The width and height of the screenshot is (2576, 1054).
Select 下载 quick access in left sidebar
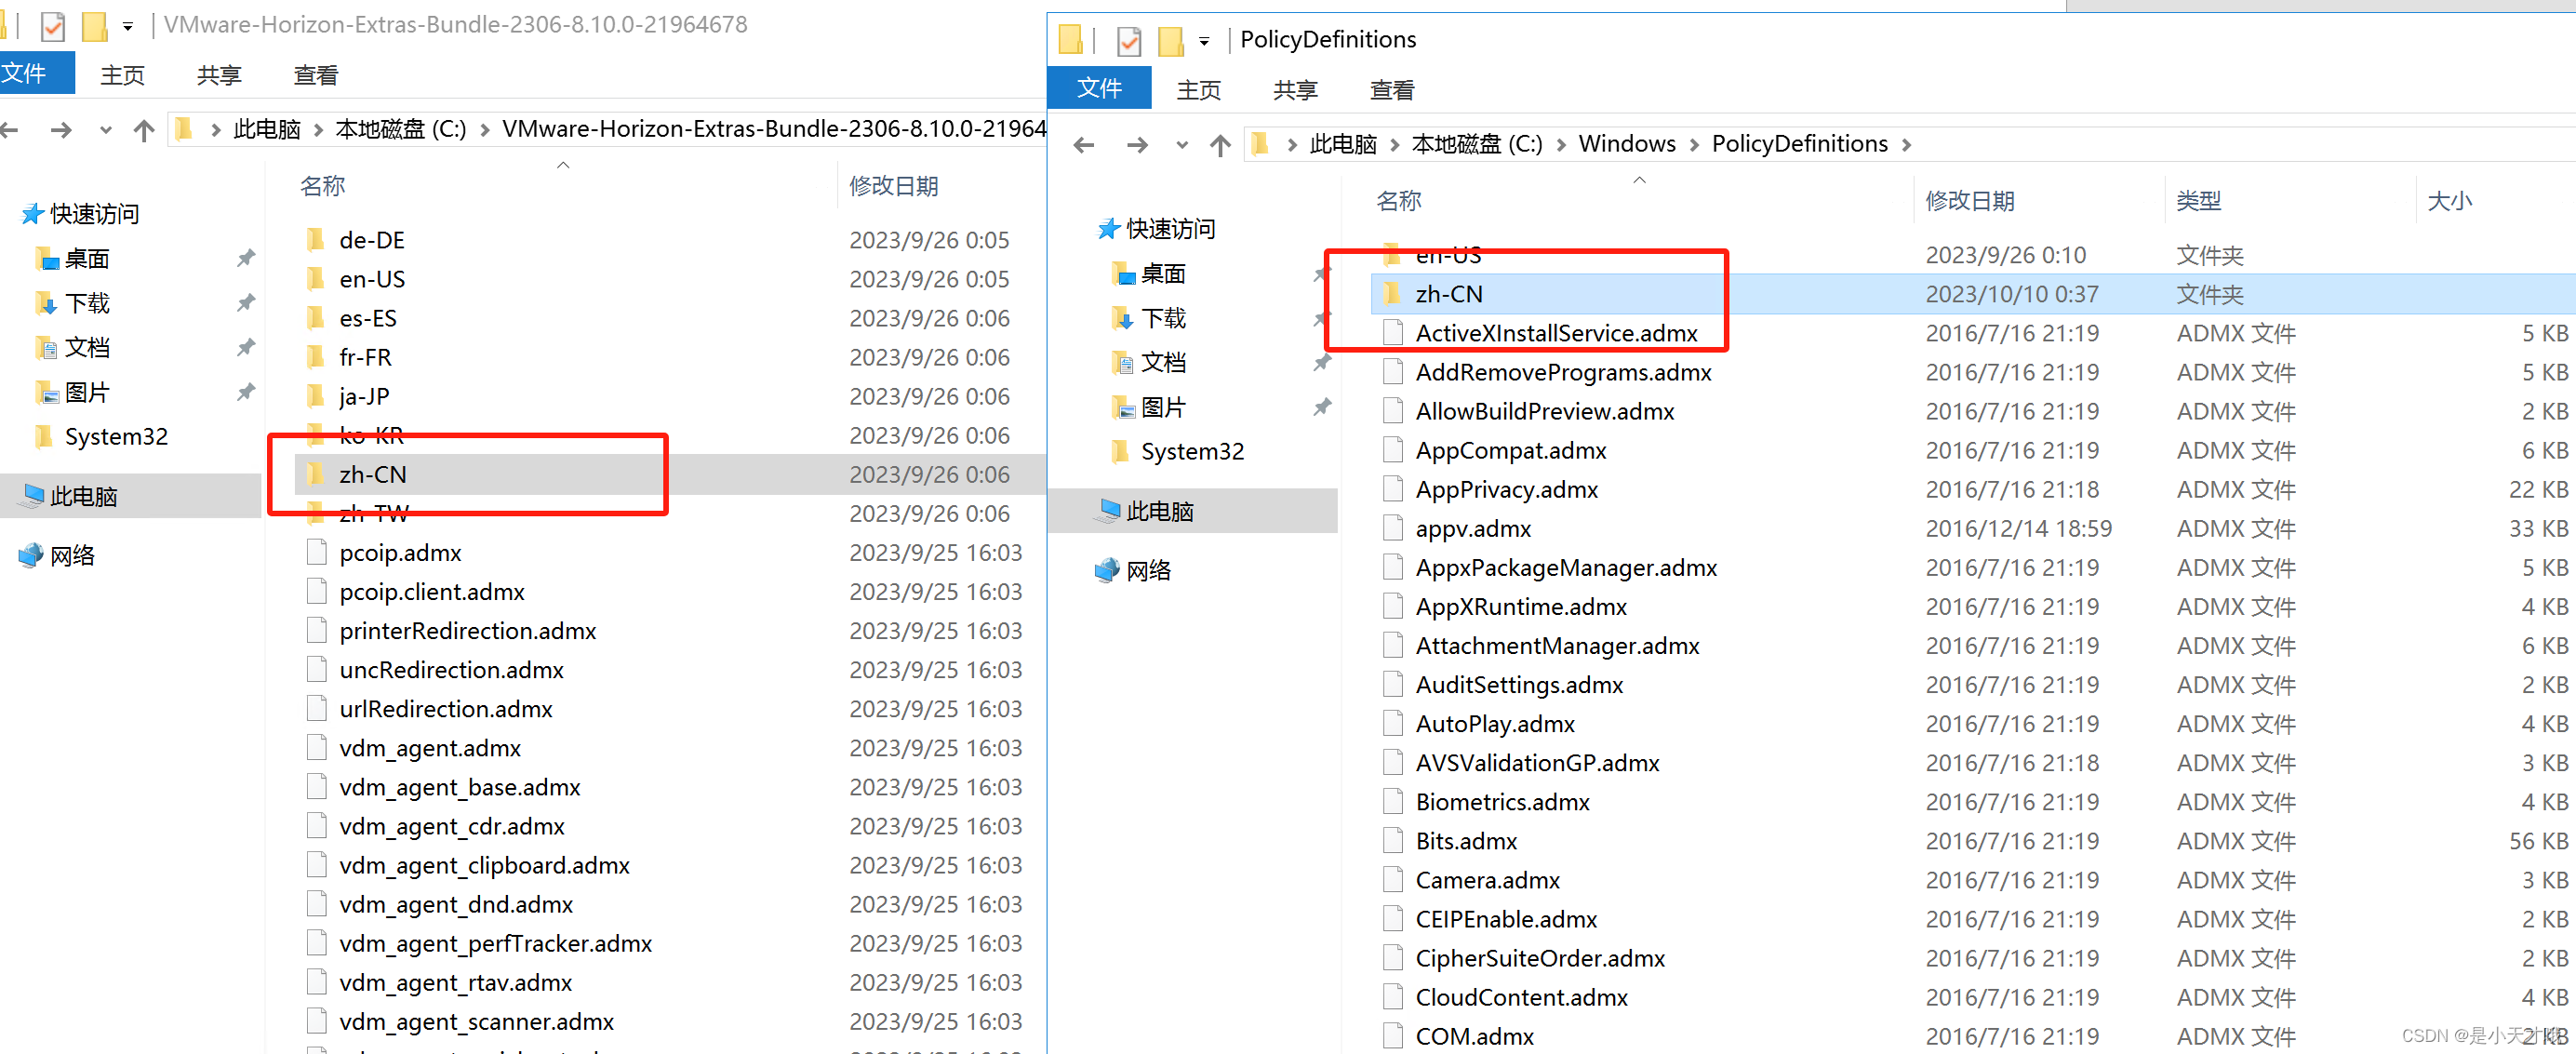point(86,303)
